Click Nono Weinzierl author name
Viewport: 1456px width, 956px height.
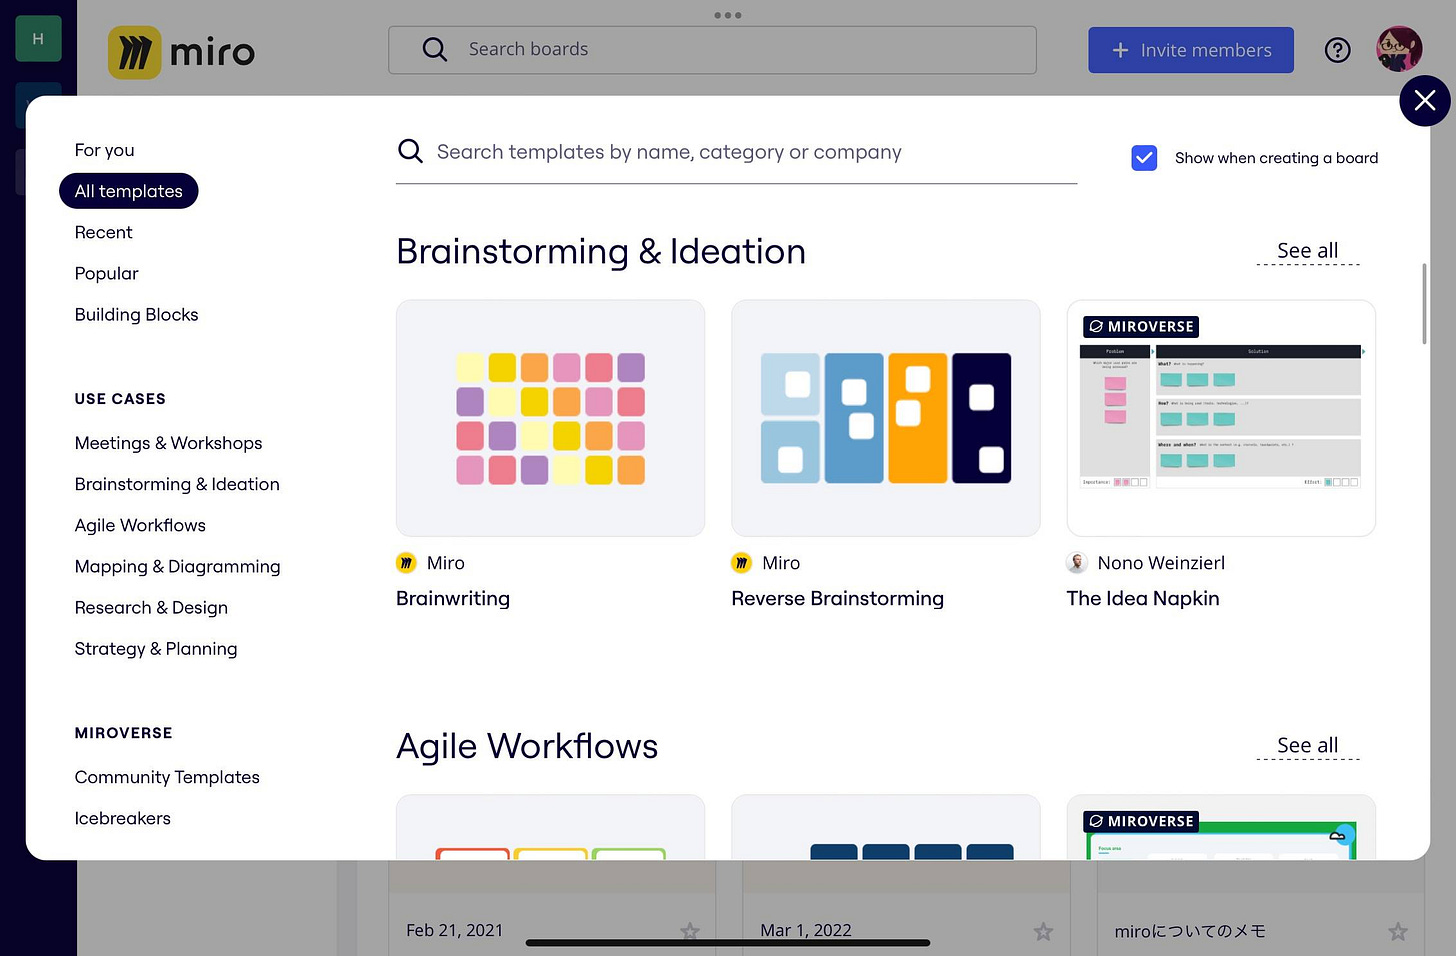(1161, 563)
